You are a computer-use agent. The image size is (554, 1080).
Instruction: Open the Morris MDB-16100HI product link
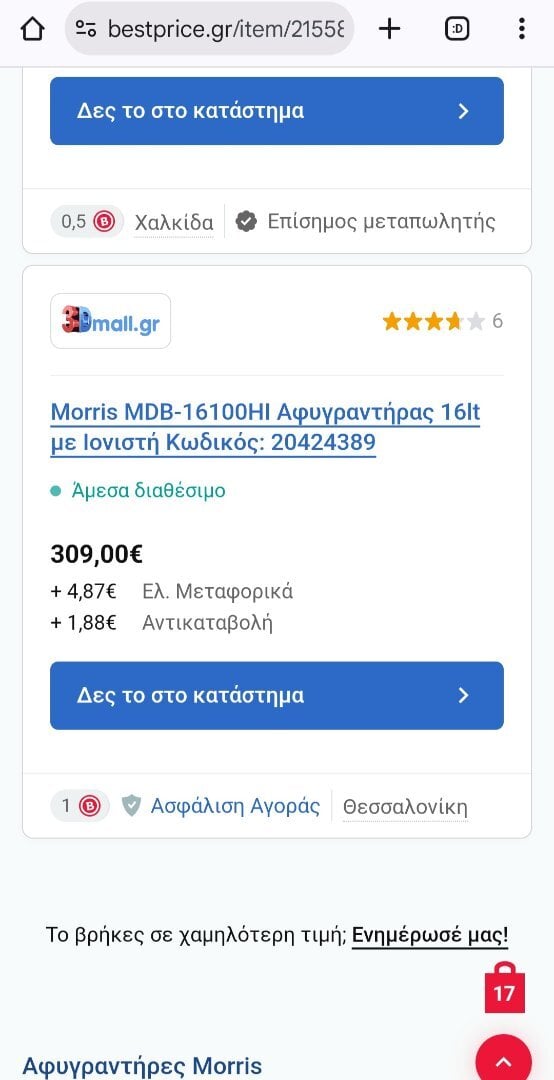(x=265, y=428)
